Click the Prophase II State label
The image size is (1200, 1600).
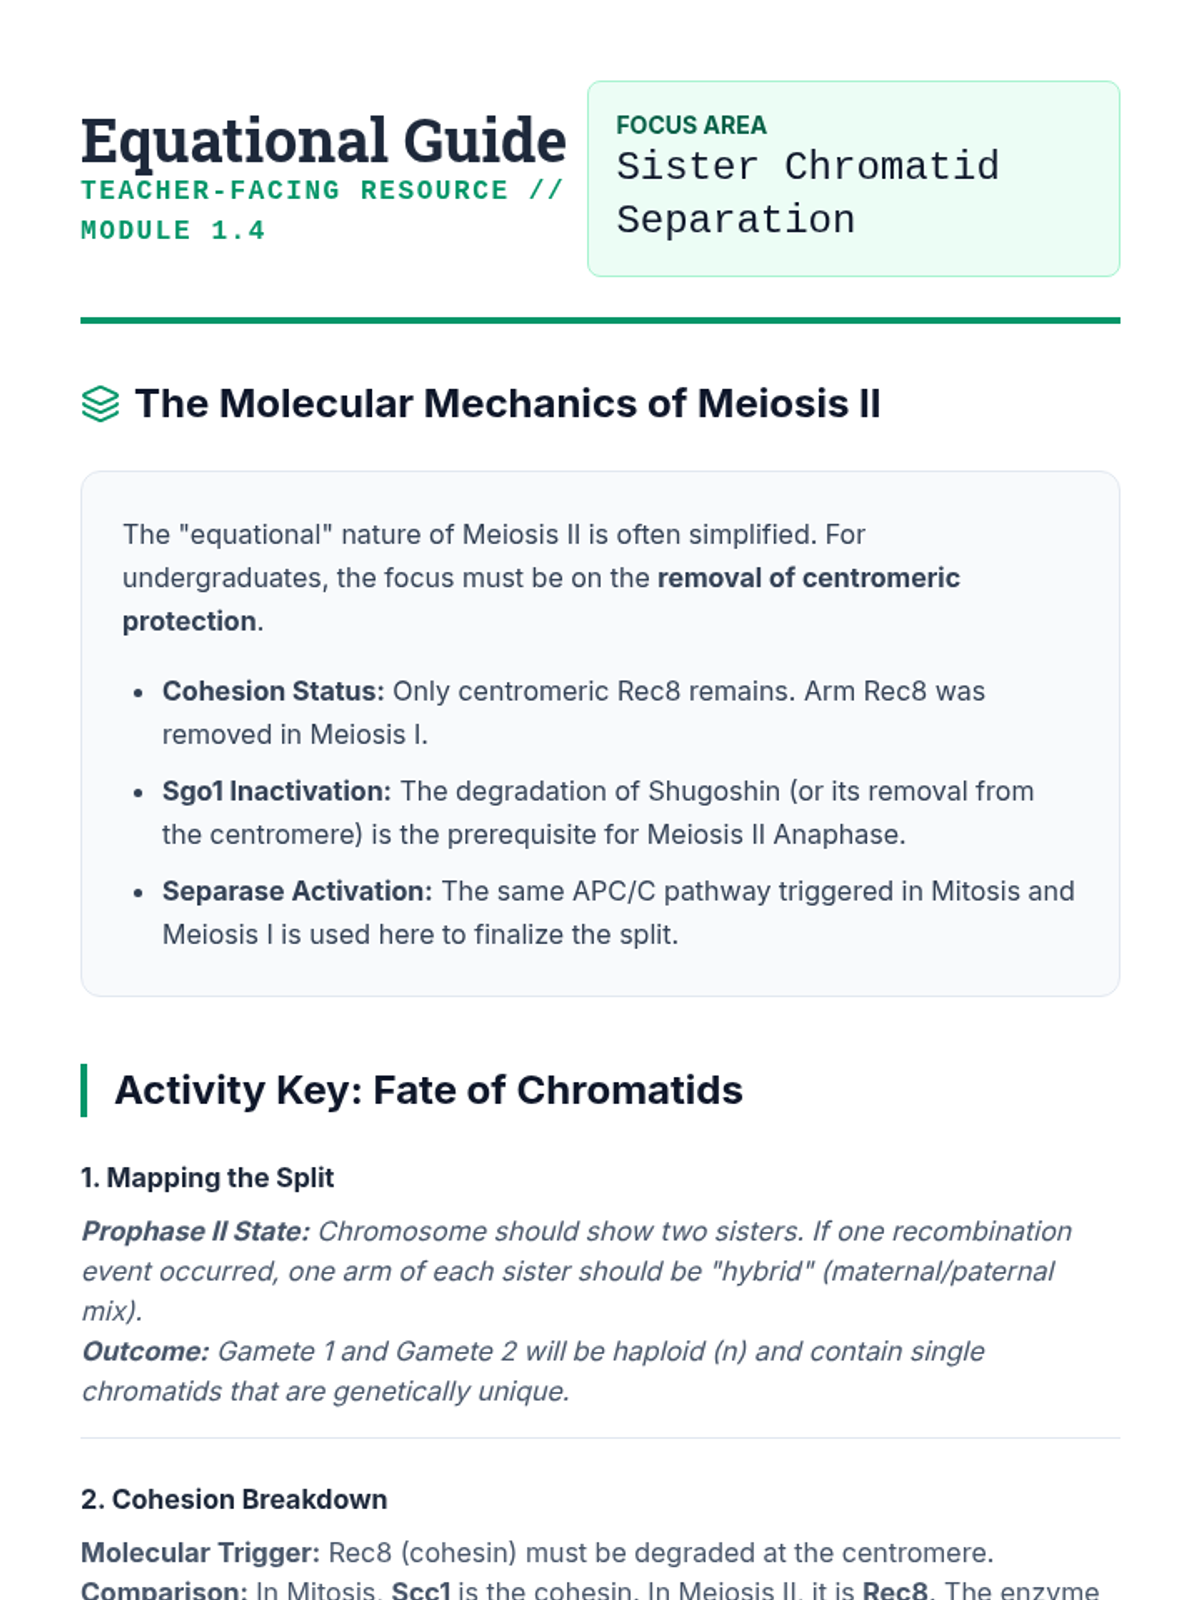(196, 1231)
